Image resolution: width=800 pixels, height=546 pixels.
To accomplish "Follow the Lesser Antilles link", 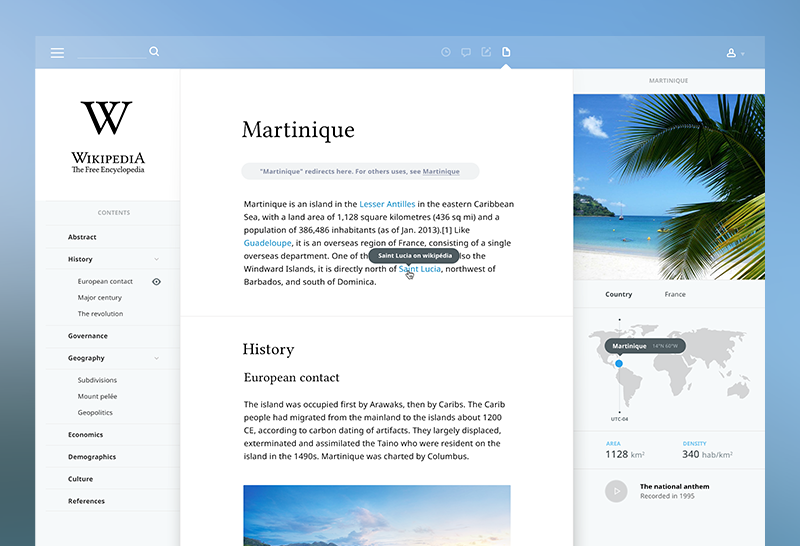I will point(387,204).
